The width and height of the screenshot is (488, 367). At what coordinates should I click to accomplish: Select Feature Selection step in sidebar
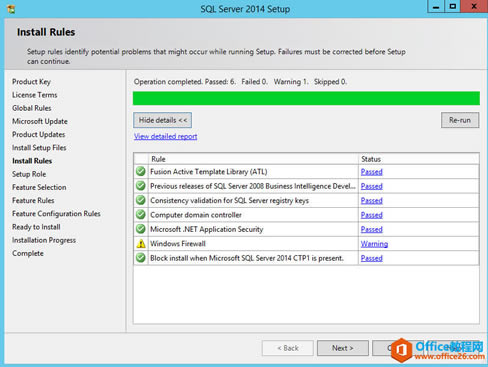[39, 187]
